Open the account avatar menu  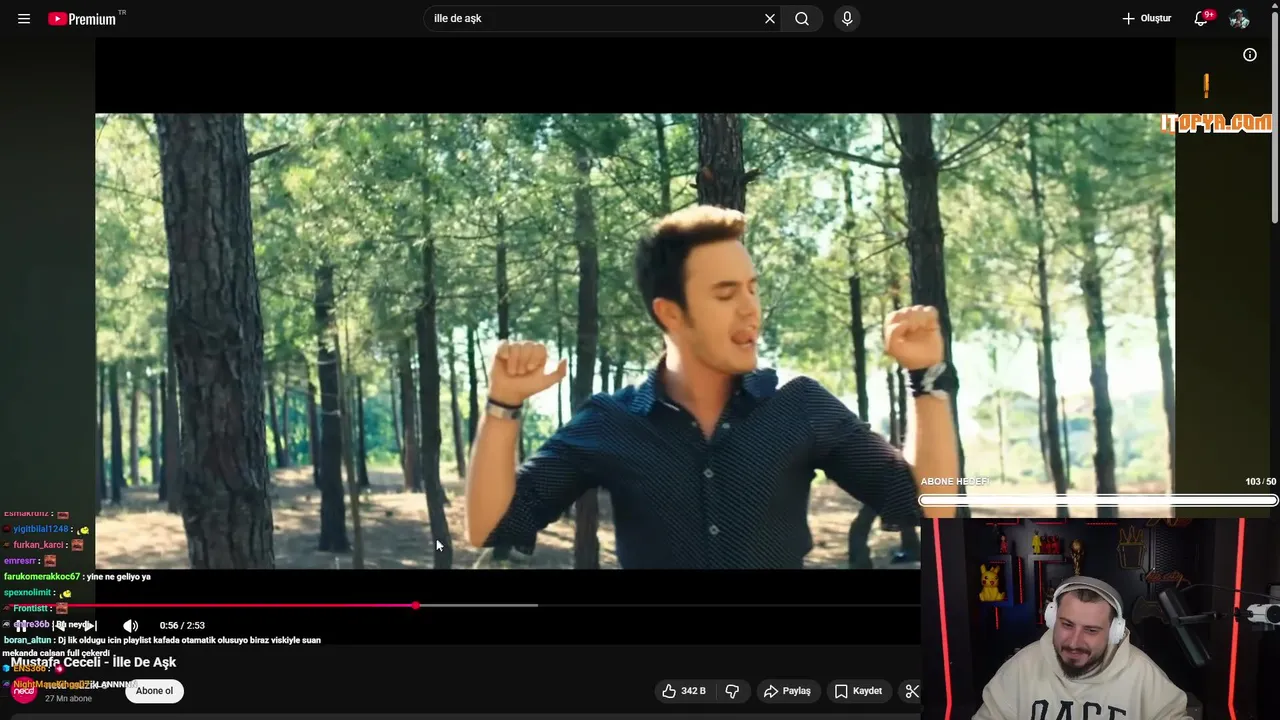click(x=1239, y=19)
